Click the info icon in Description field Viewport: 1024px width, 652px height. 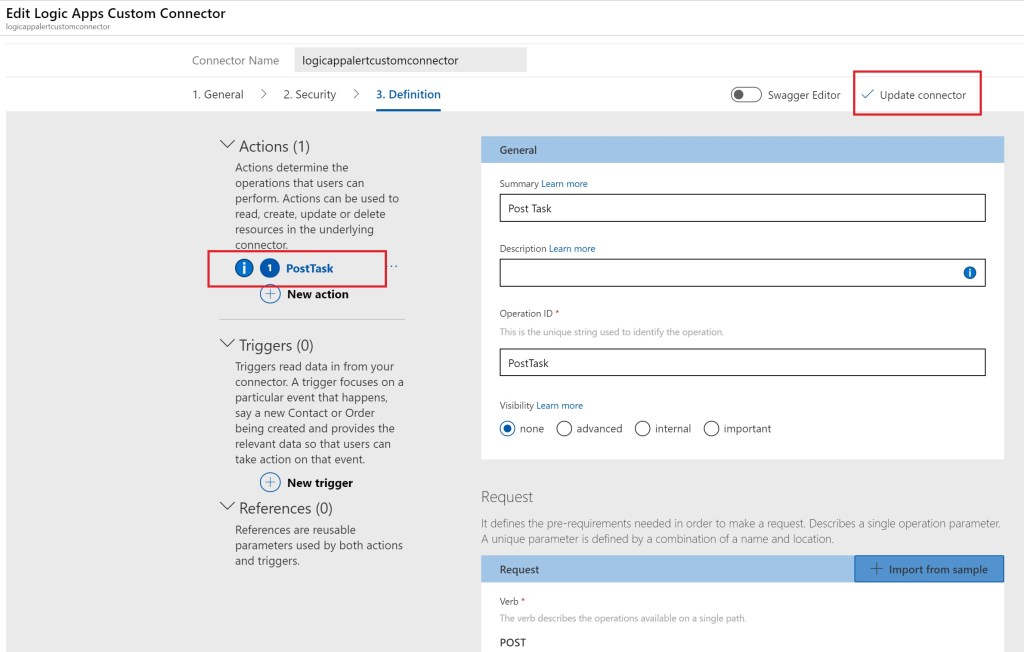(969, 273)
